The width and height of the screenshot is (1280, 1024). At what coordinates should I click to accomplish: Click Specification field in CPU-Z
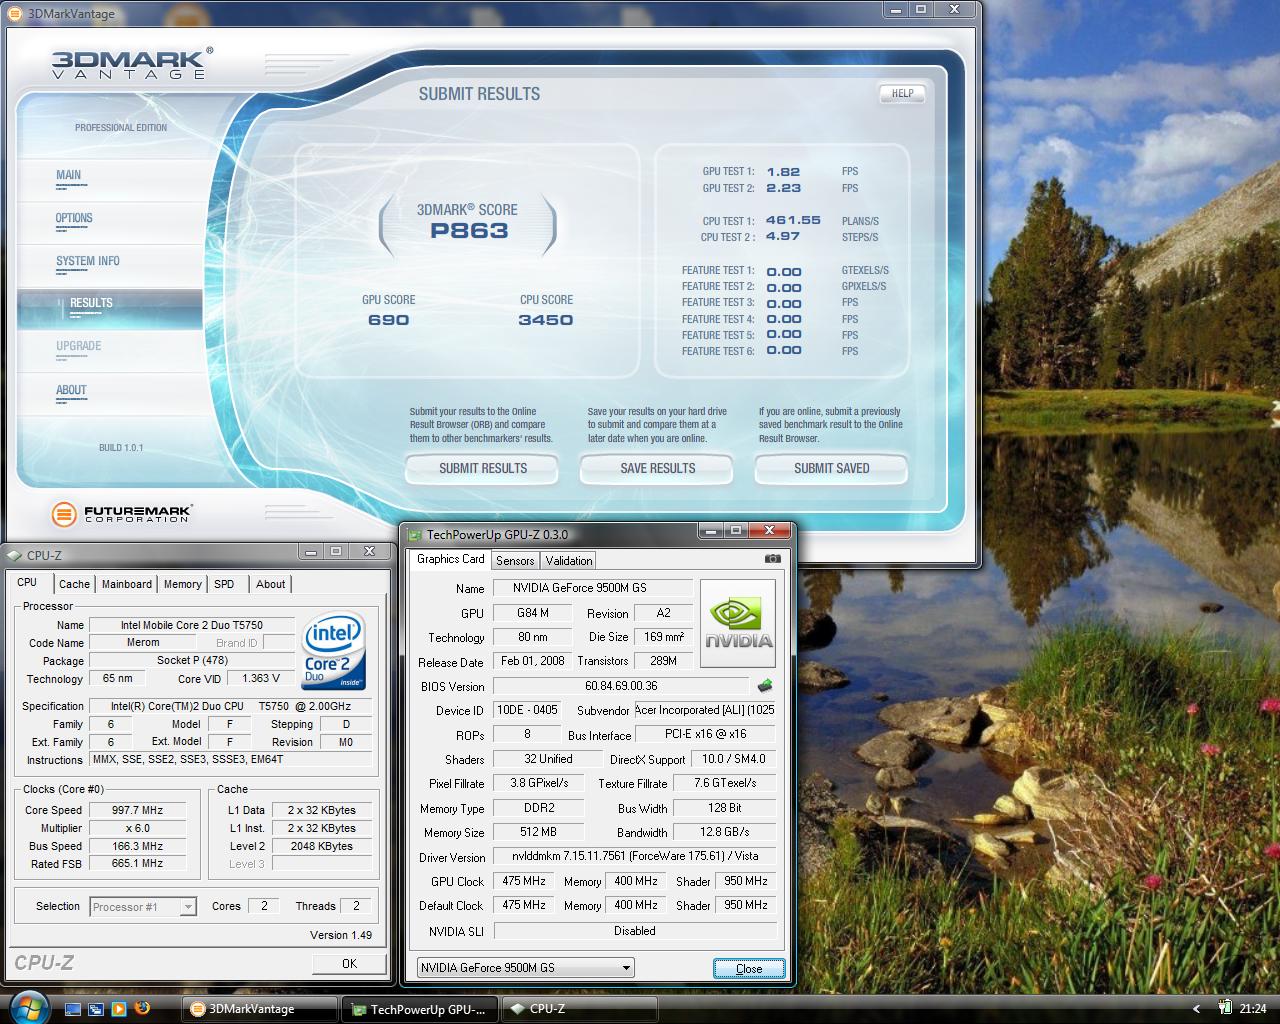point(230,706)
